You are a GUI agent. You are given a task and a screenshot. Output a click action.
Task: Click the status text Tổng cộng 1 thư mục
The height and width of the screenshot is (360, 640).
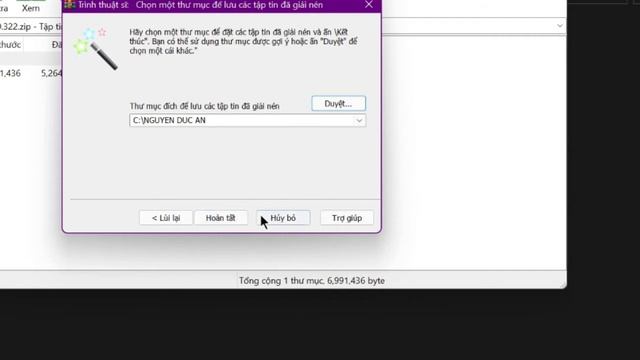(x=312, y=281)
